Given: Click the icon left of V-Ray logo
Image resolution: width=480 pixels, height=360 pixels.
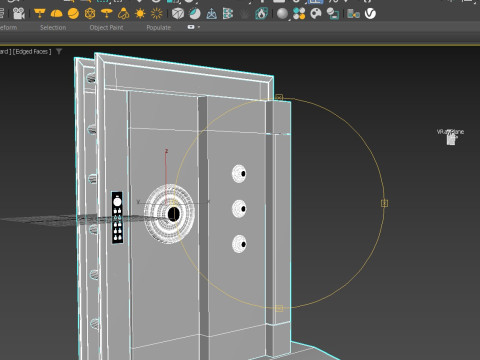Looking at the screenshot, I should tap(353, 14).
